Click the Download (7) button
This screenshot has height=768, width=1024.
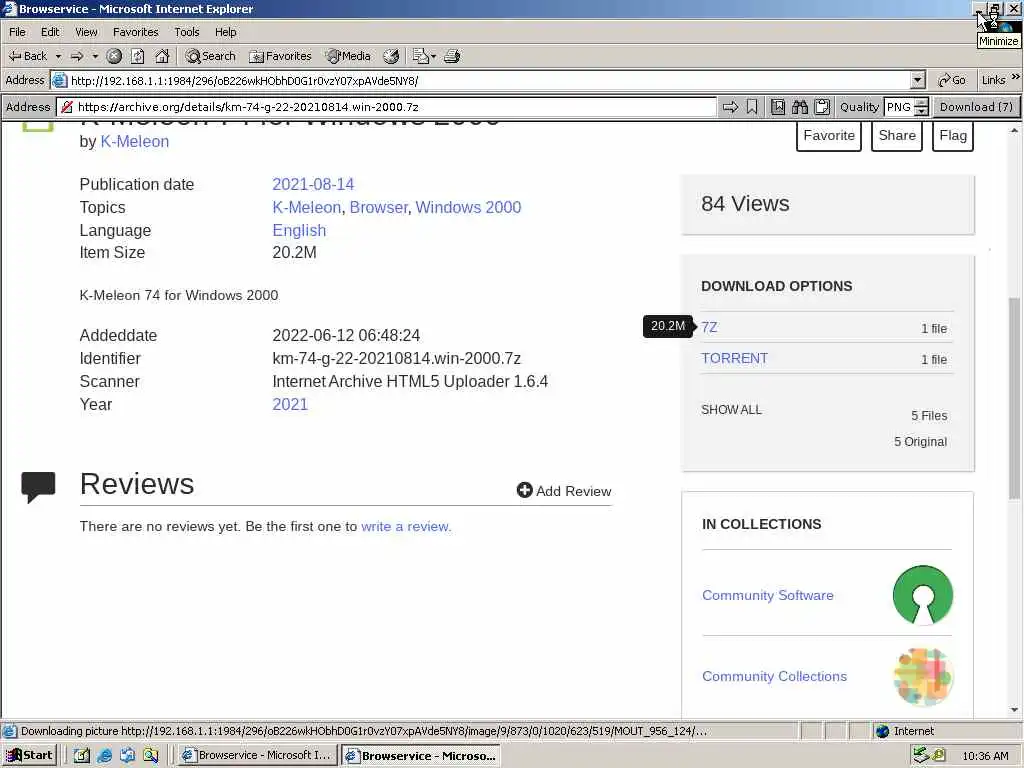976,106
